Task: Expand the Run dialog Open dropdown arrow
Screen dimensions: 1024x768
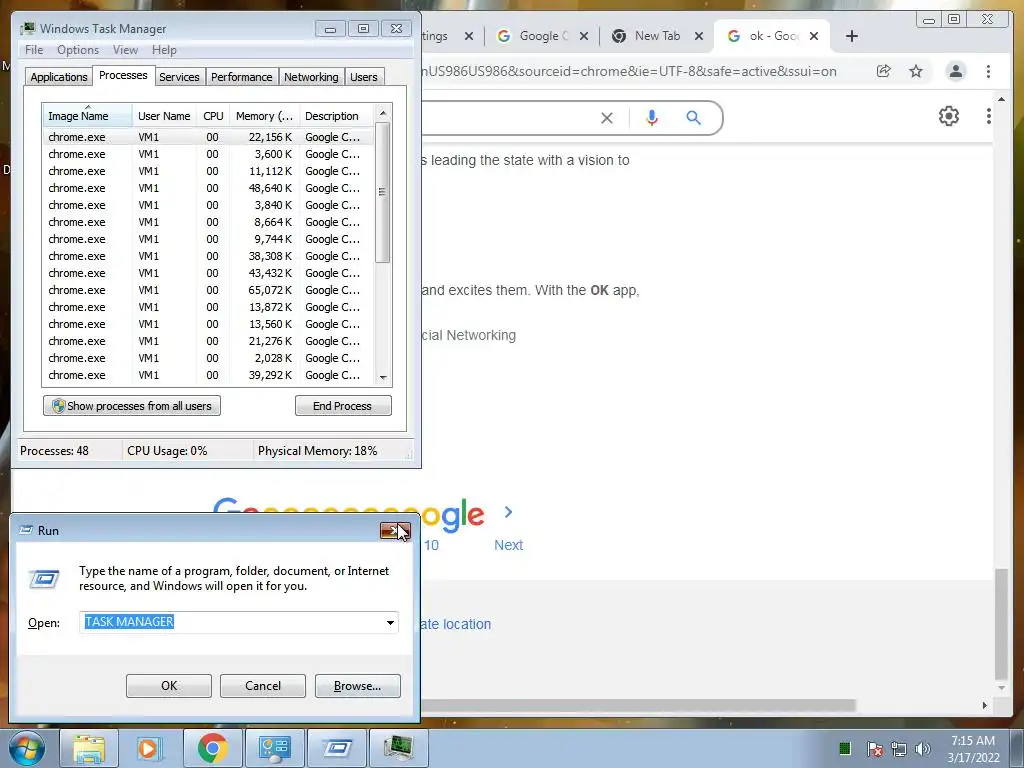Action: [x=390, y=622]
